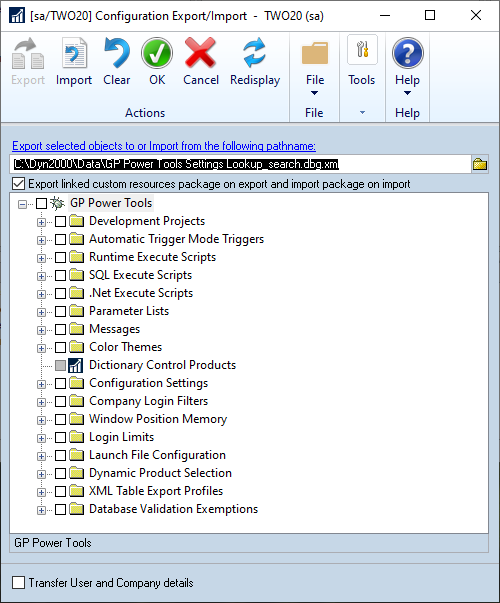Screen dimensions: 500x603
Task: Click the Messages folder icon
Action: click(77, 329)
